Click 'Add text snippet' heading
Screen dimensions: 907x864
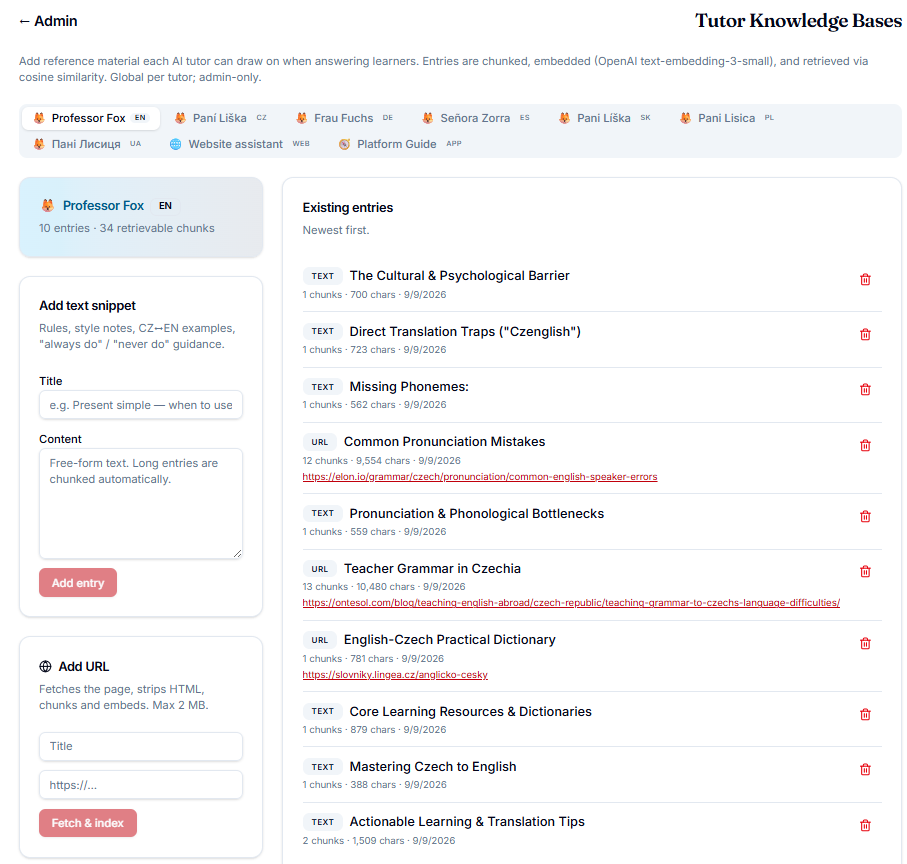coord(87,305)
